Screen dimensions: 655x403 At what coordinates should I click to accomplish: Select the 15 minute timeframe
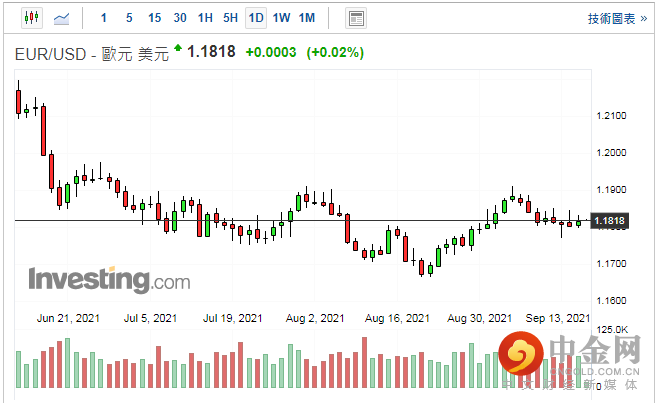point(154,18)
